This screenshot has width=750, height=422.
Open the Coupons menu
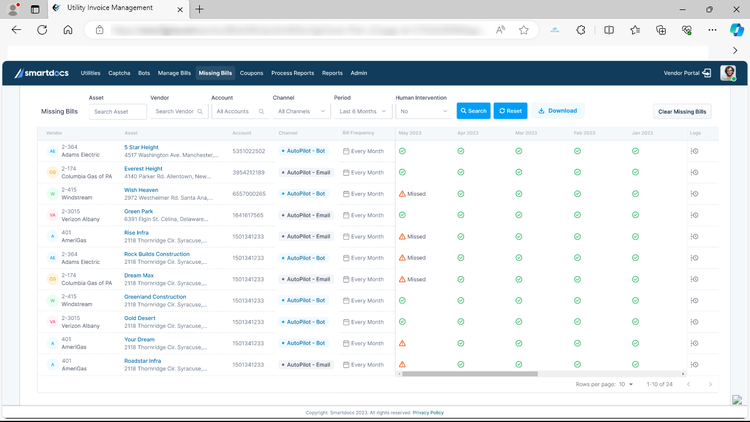pyautogui.click(x=252, y=73)
